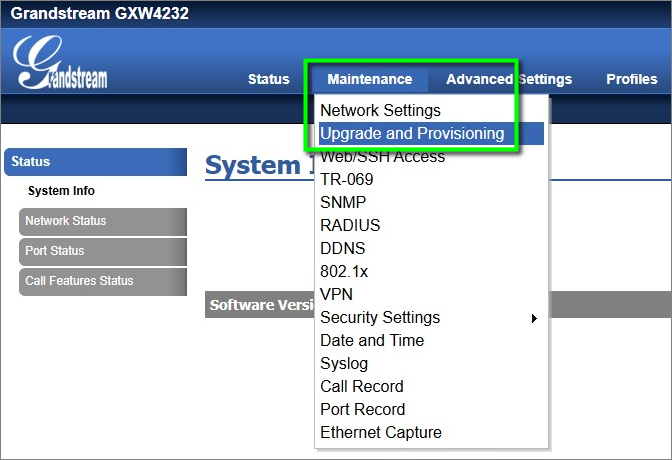Open the Maintenance menu tab
The height and width of the screenshot is (460, 672).
click(369, 80)
